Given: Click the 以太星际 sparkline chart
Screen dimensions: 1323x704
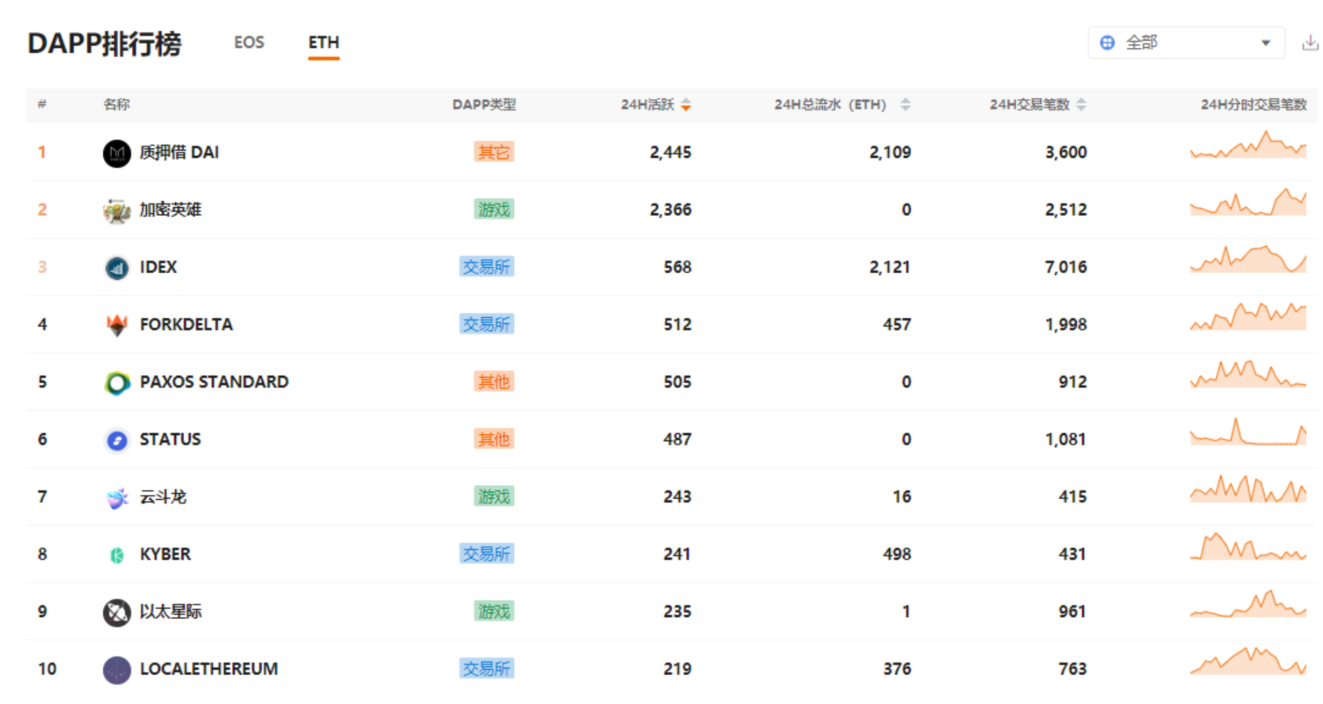Looking at the screenshot, I should tap(1248, 603).
